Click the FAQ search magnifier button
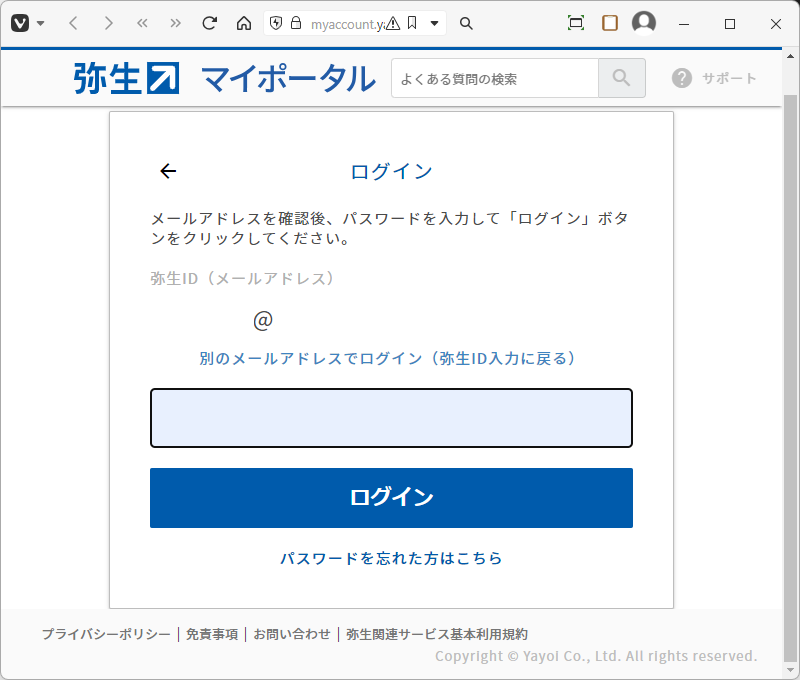Screen dimensions: 800x680 point(621,78)
